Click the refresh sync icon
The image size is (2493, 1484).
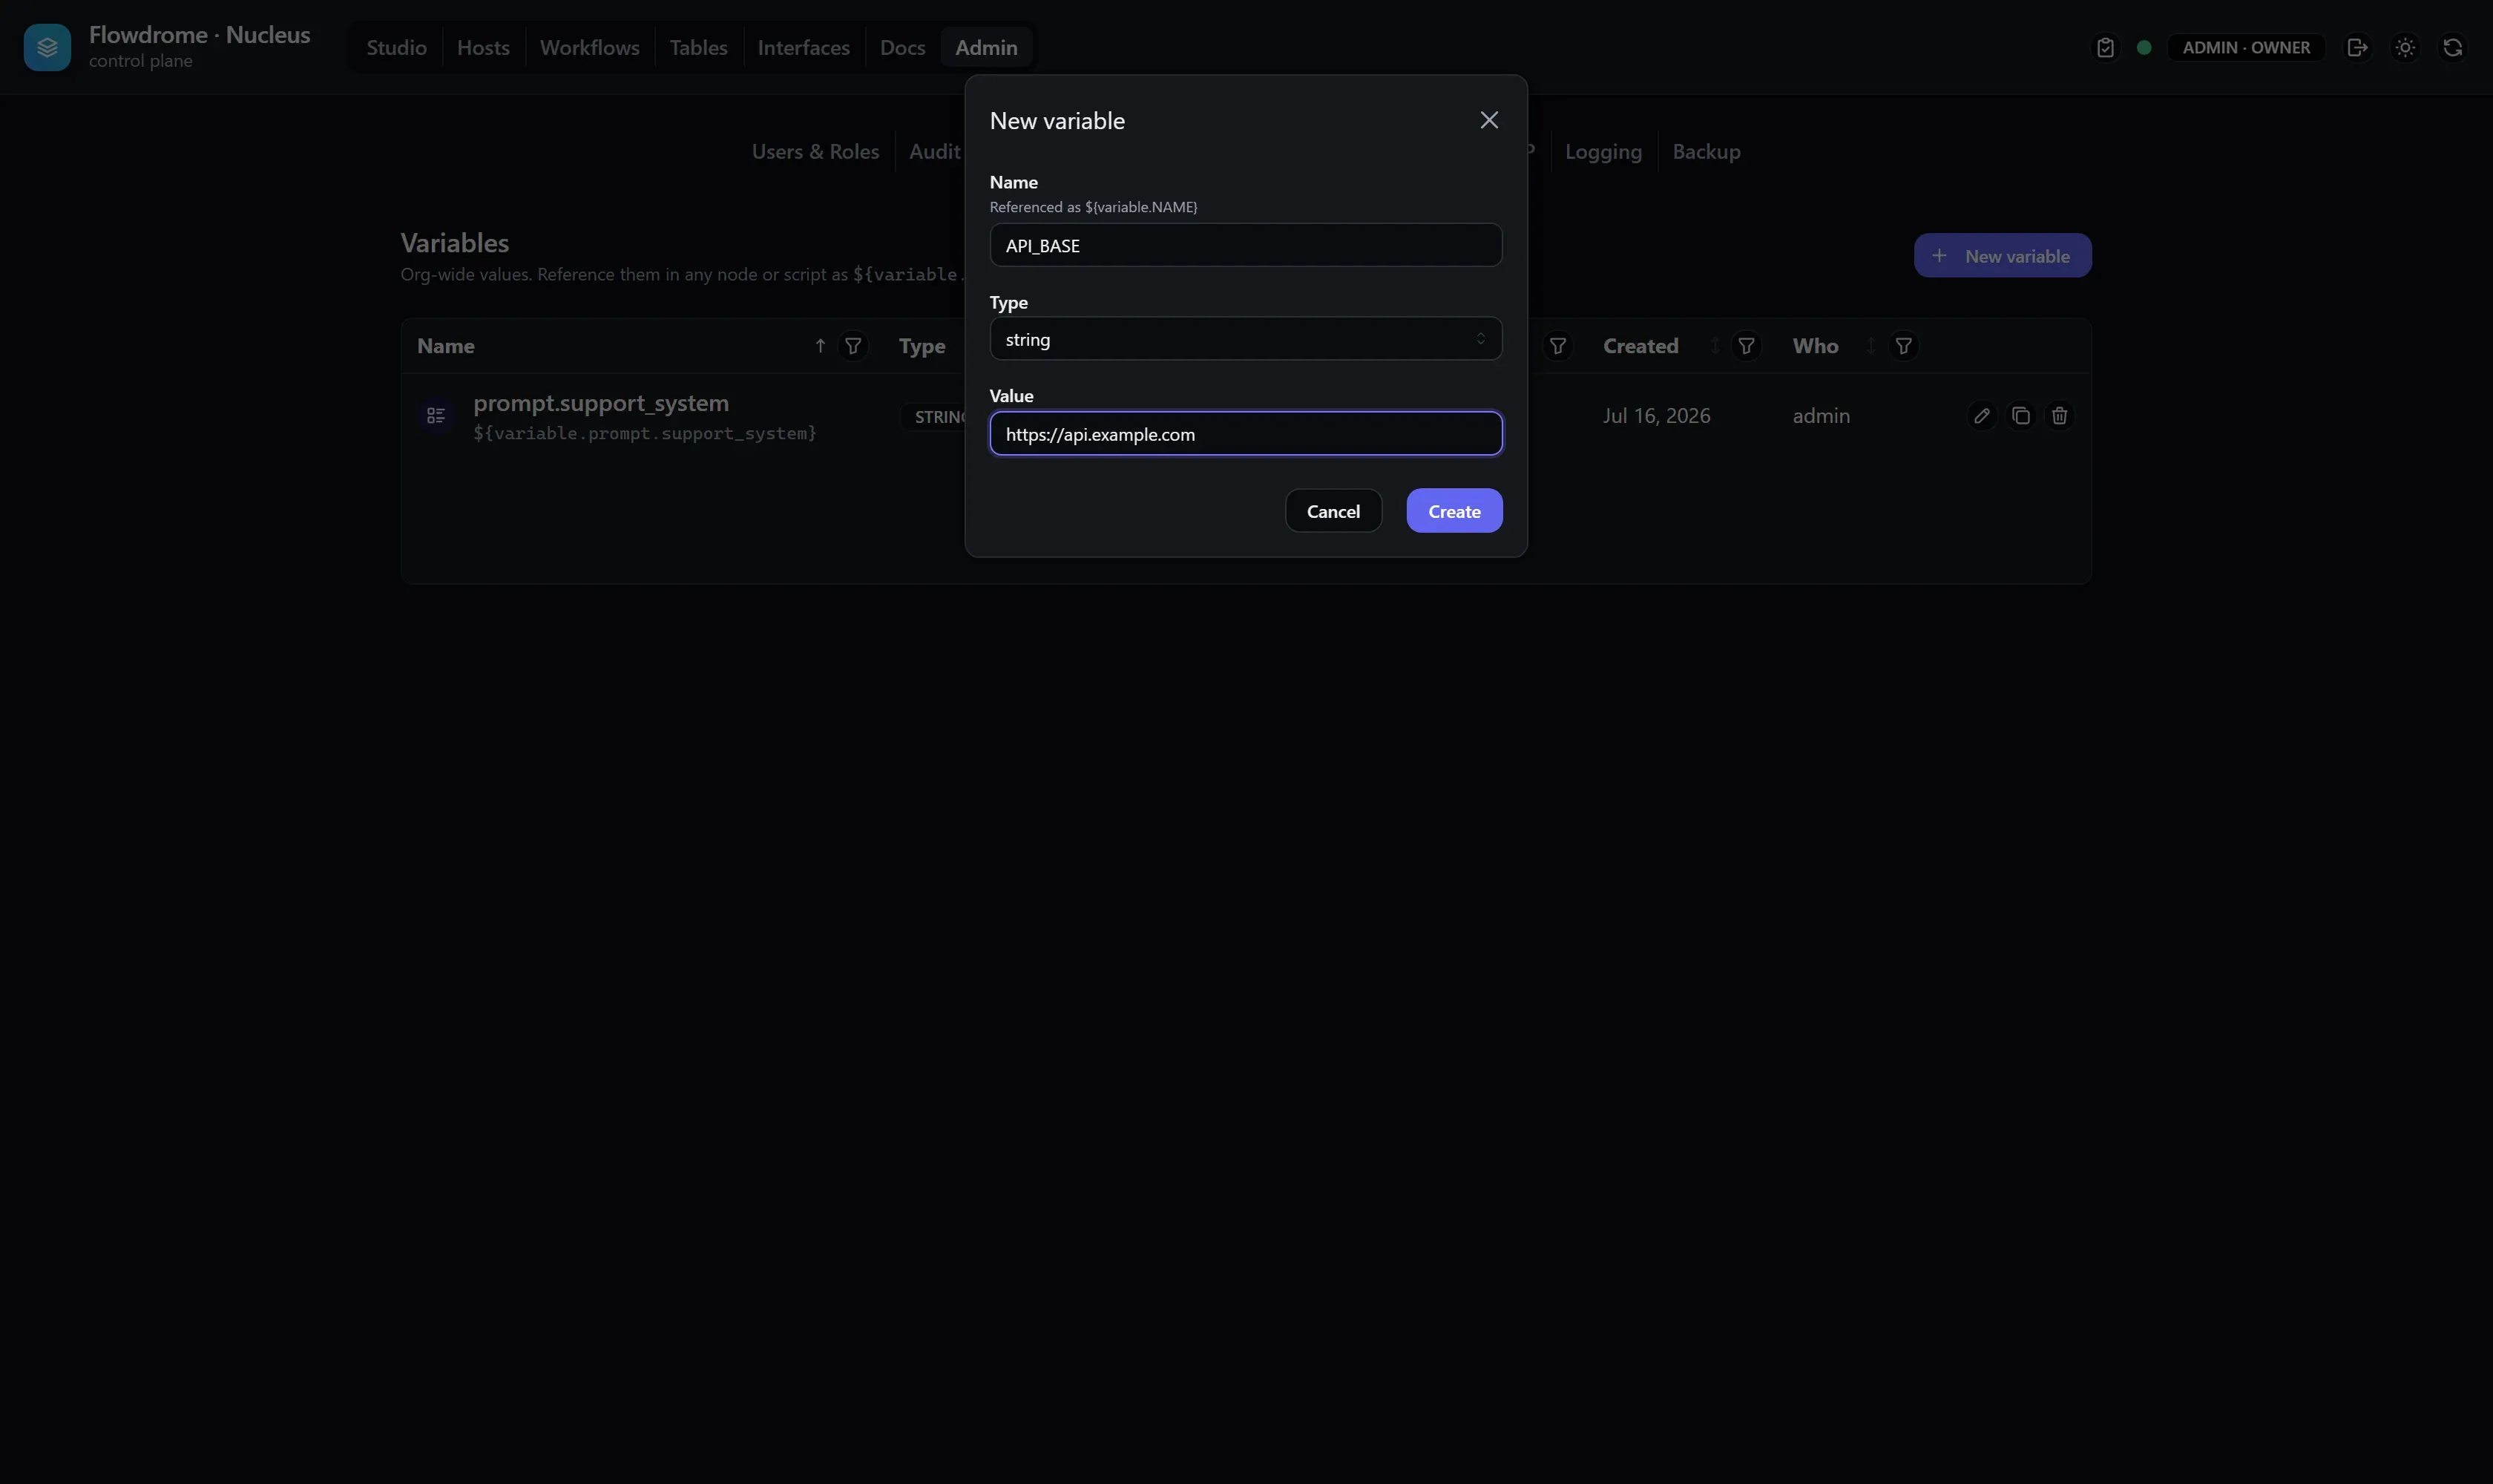point(2452,47)
